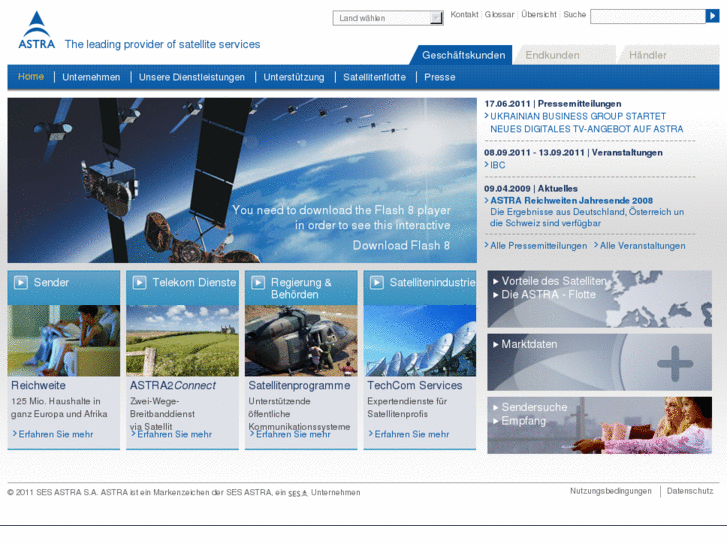The image size is (727, 545).
Task: Click the Land wählen dropdown arrow
Action: 436,18
